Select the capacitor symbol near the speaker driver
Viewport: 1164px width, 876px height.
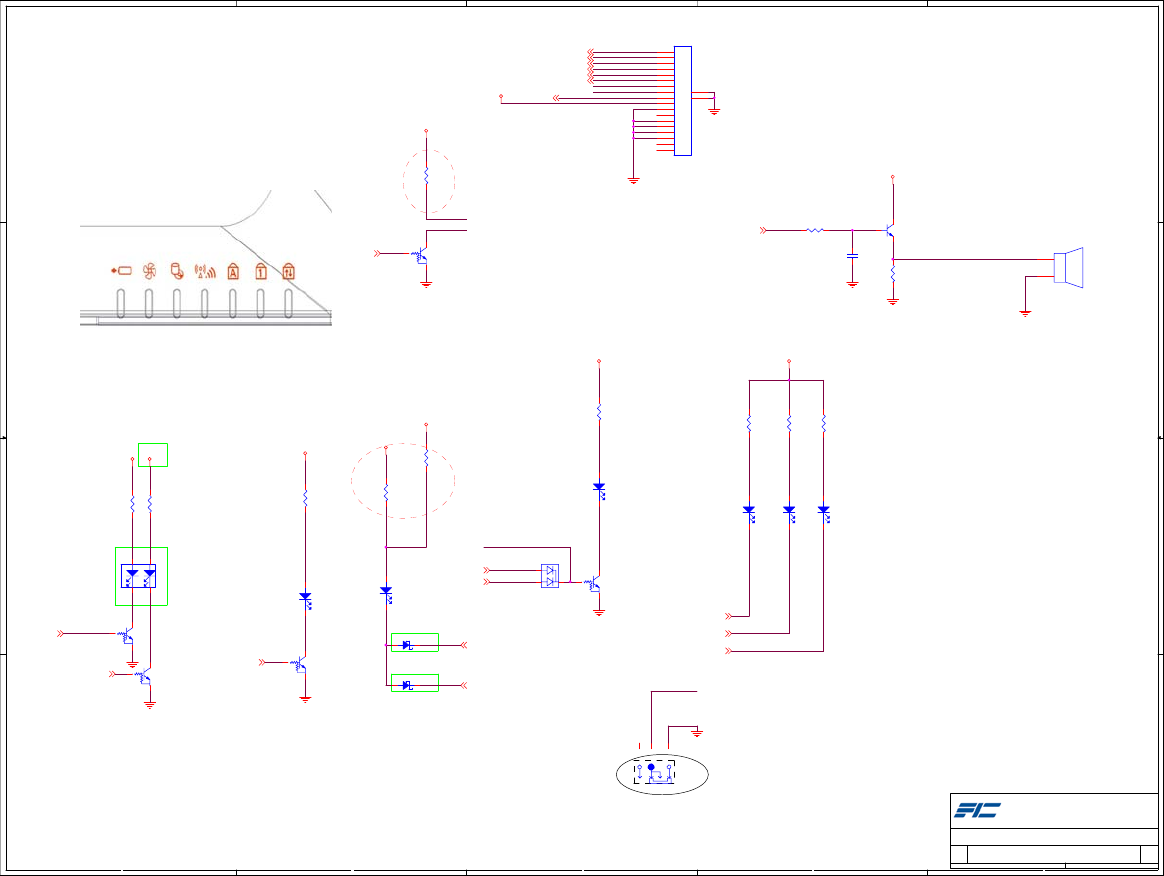(852, 255)
